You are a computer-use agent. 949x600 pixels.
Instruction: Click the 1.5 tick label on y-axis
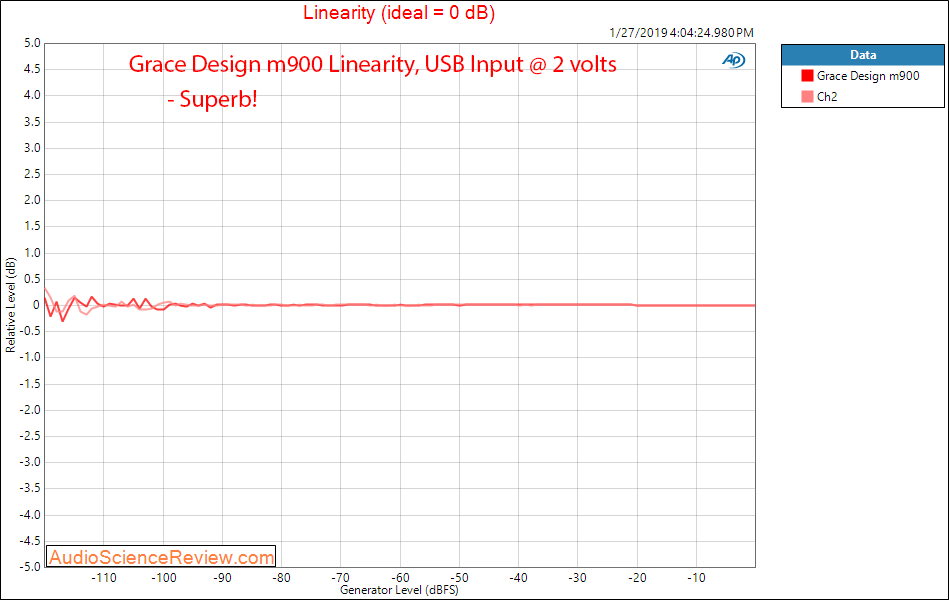(x=32, y=226)
